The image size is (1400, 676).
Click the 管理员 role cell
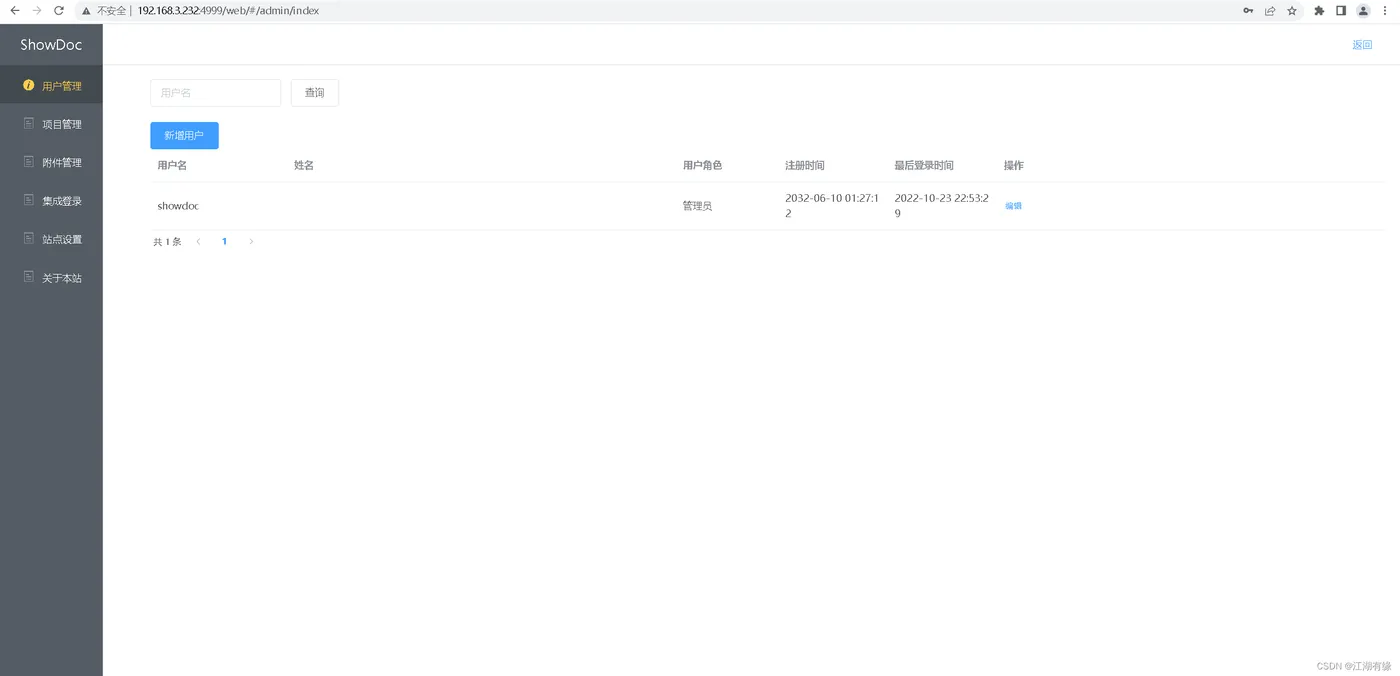[697, 206]
